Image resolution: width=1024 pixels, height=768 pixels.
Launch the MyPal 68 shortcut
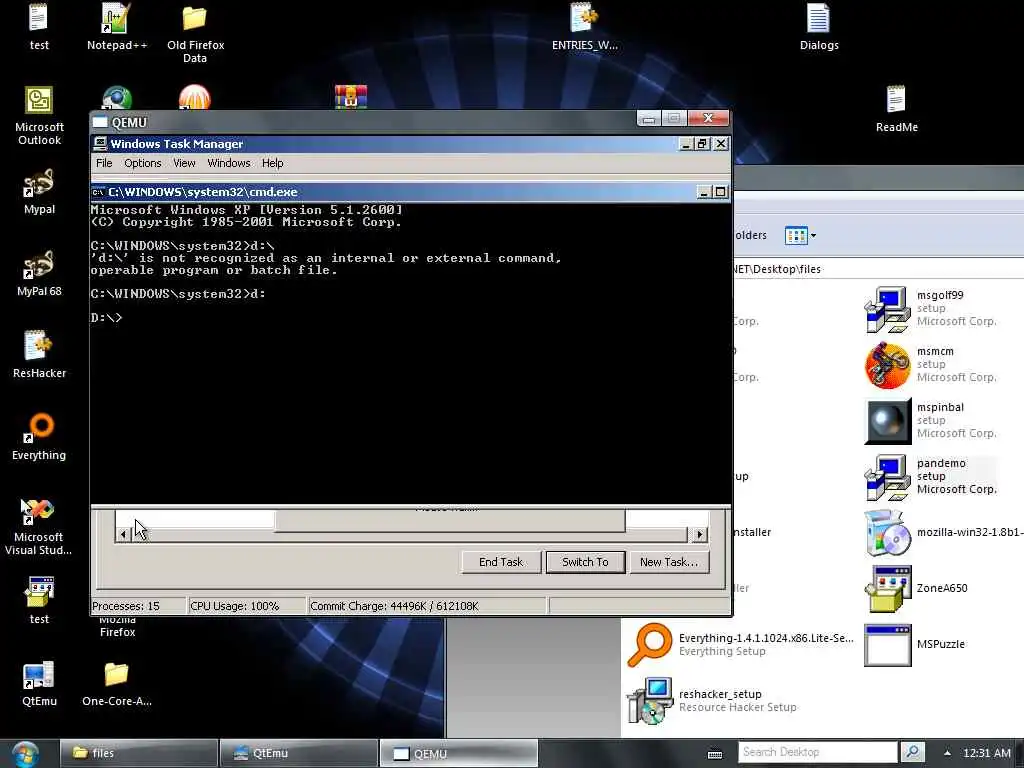click(x=39, y=273)
